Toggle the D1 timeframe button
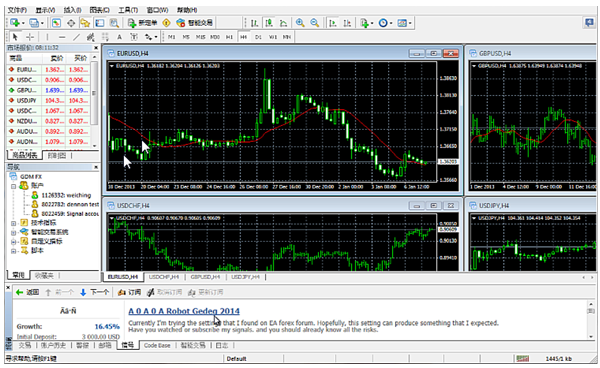 258,37
